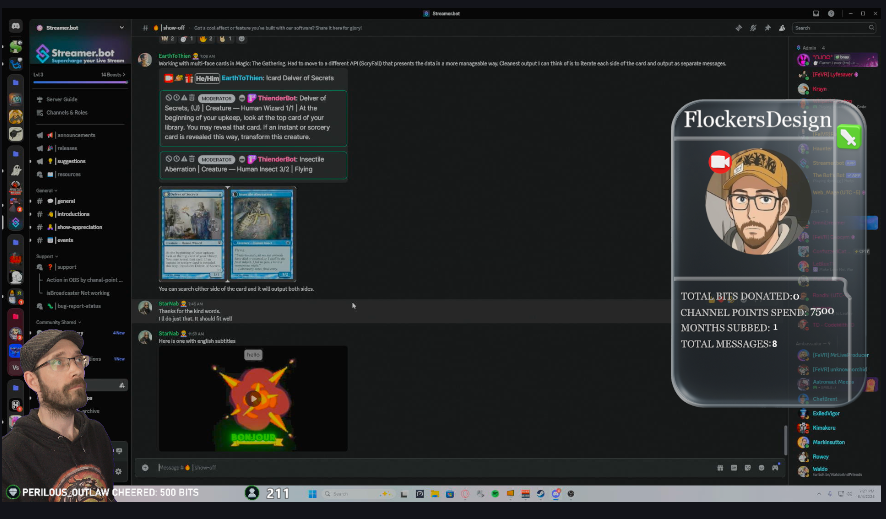
Task: Click the server boost level progress bar
Action: (80, 82)
